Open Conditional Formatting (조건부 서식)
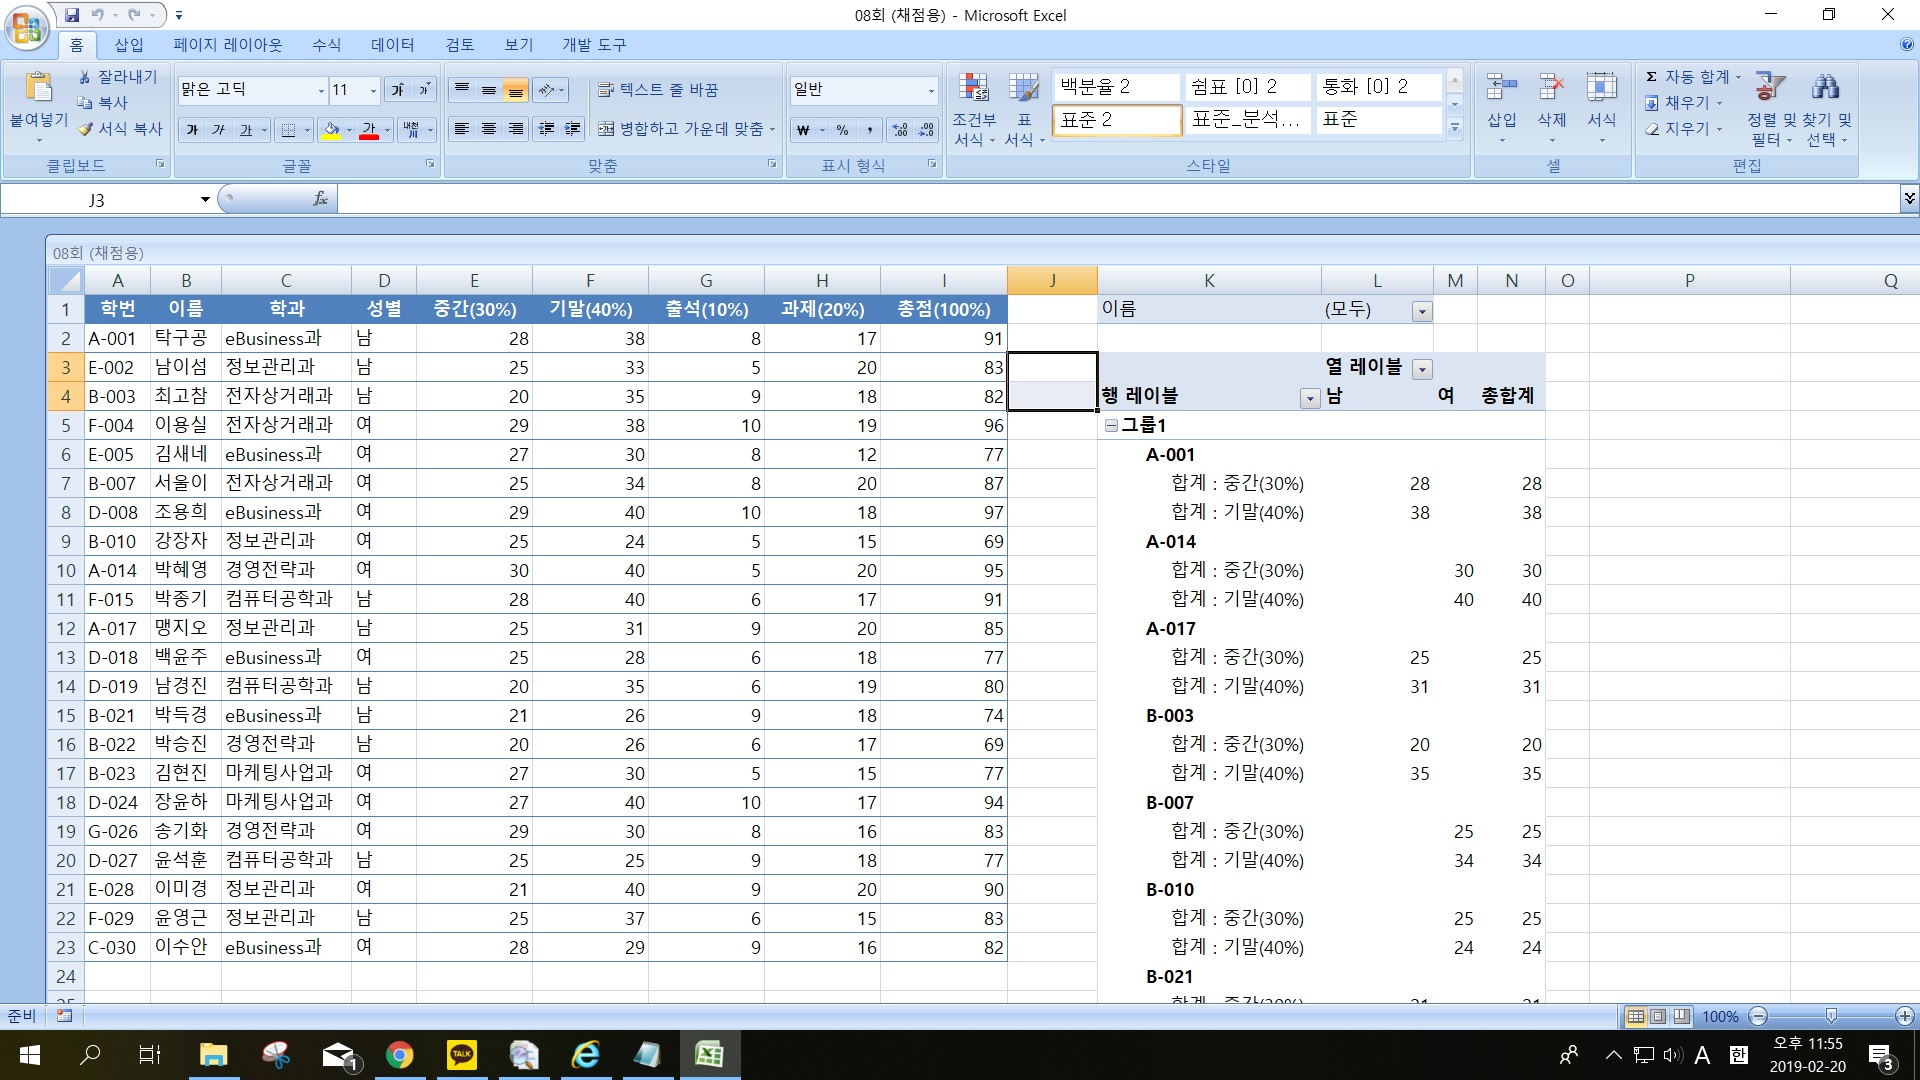The width and height of the screenshot is (1920, 1080). coord(973,88)
